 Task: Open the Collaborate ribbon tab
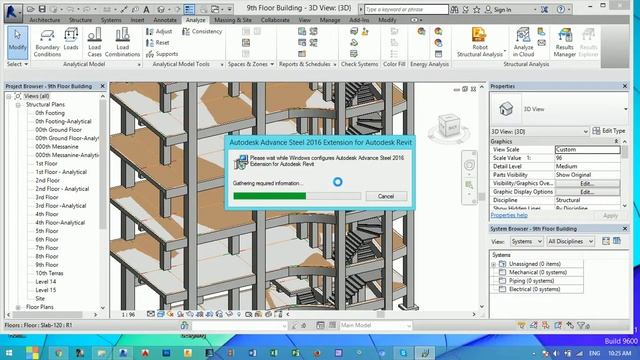(x=275, y=20)
